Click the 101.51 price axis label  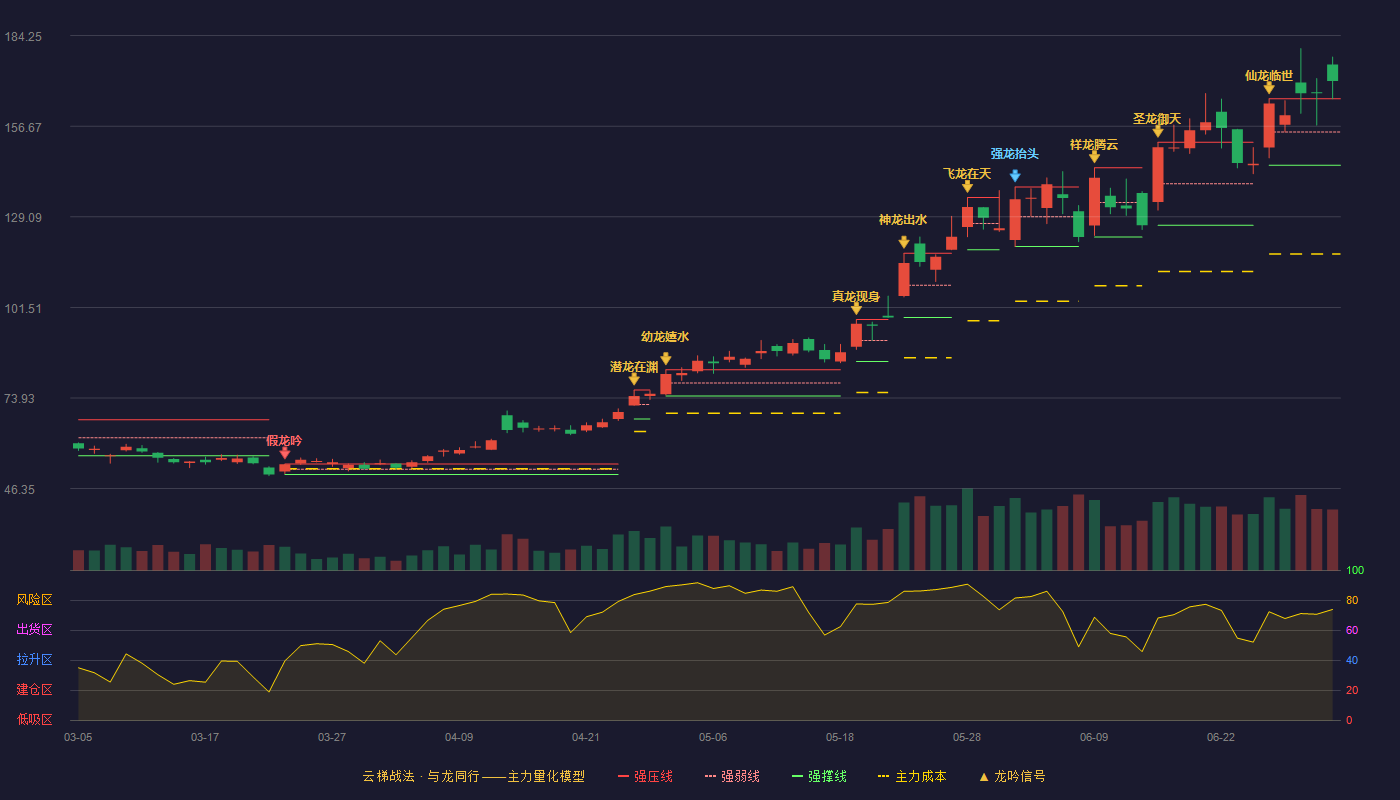(x=23, y=308)
